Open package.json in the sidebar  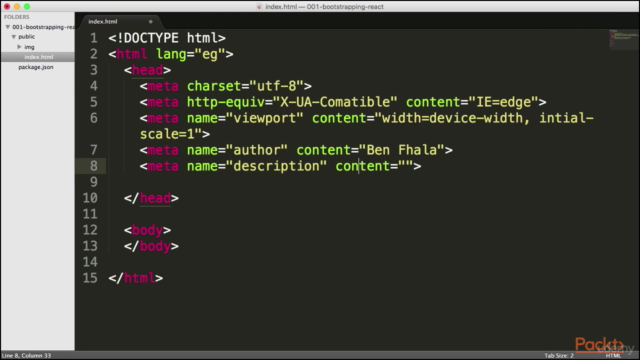click(x=36, y=67)
